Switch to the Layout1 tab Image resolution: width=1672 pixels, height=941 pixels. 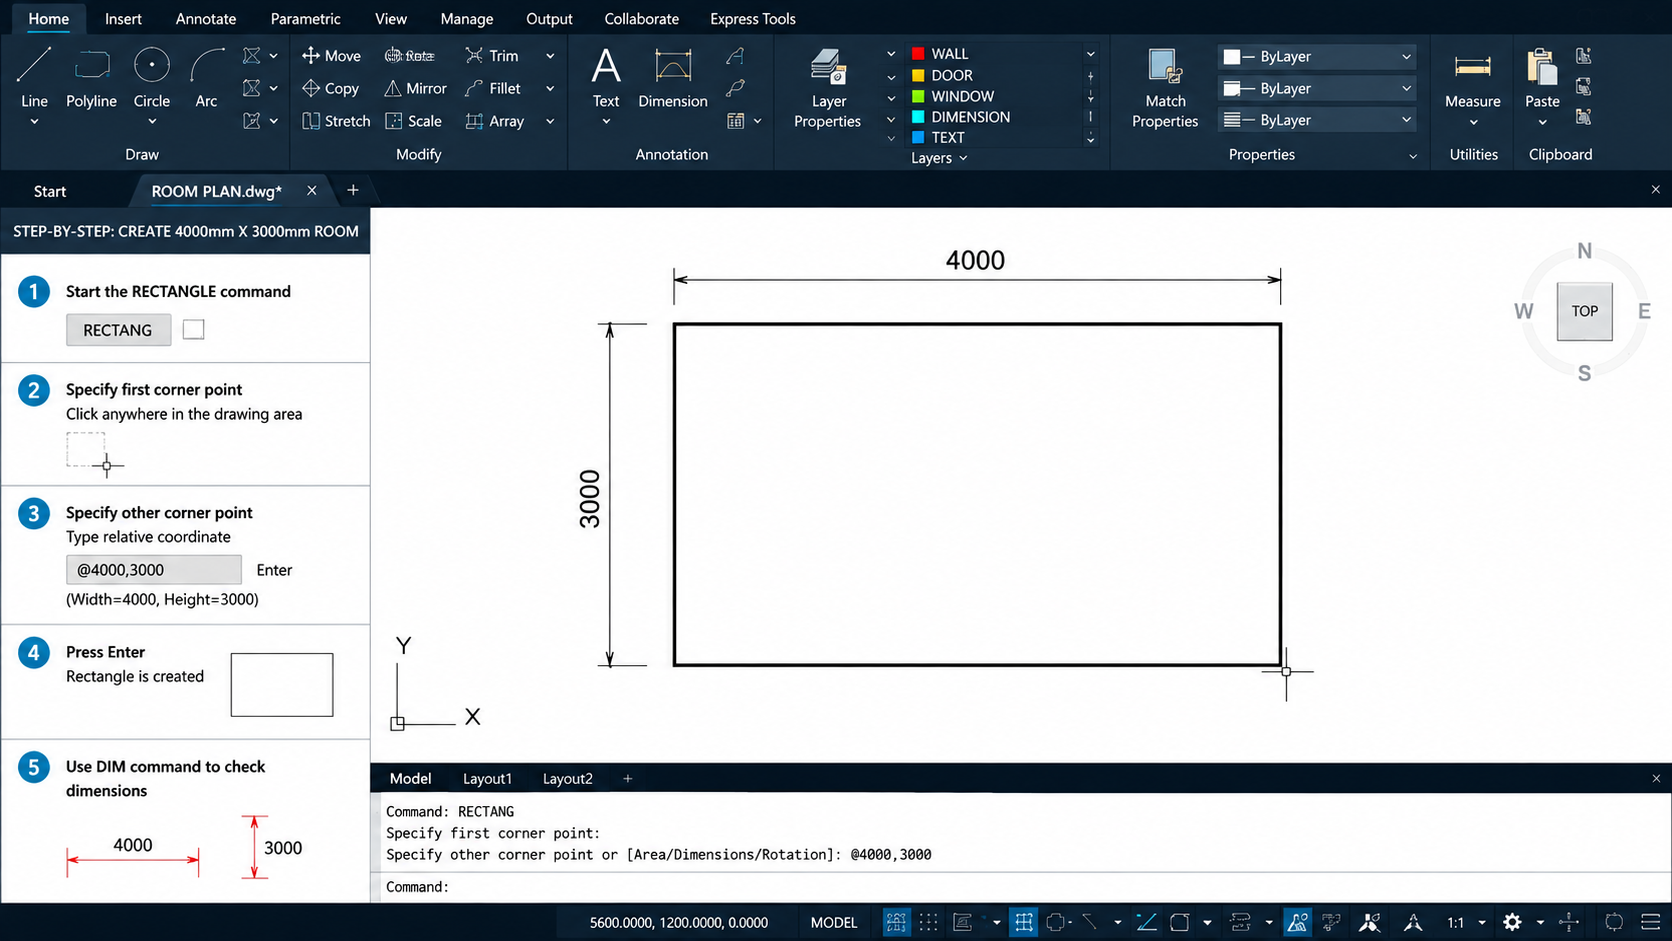point(487,778)
